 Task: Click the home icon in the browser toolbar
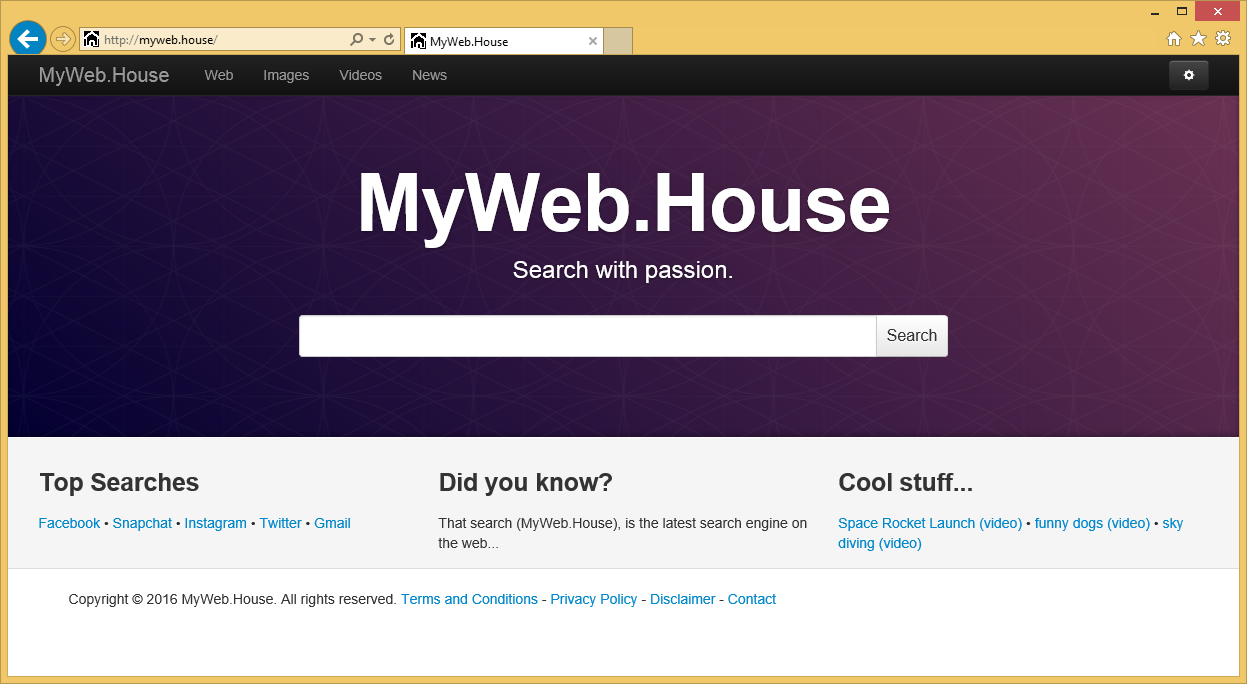click(1173, 38)
